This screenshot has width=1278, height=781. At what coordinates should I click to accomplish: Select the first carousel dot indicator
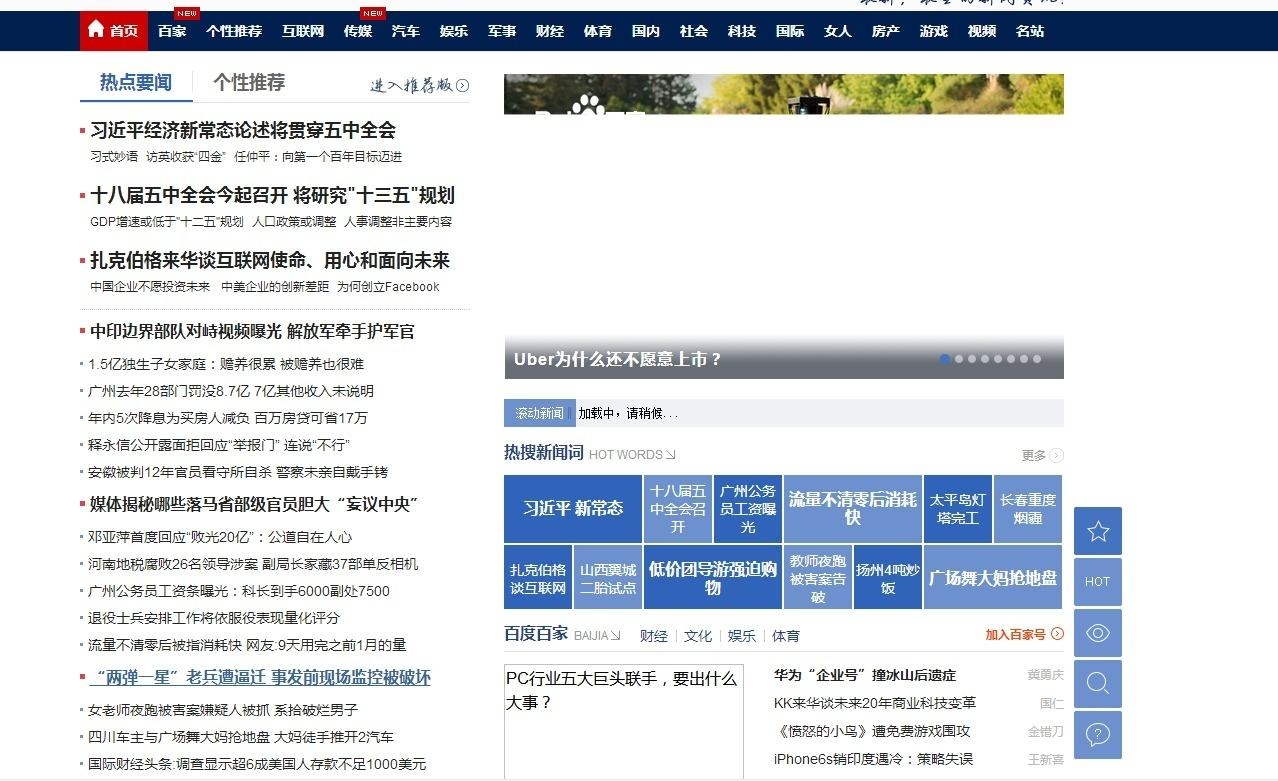(945, 359)
